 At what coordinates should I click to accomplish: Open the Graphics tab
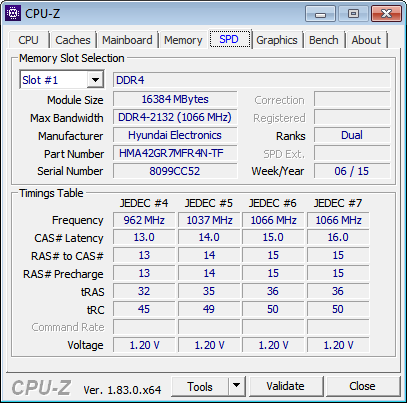tap(277, 40)
